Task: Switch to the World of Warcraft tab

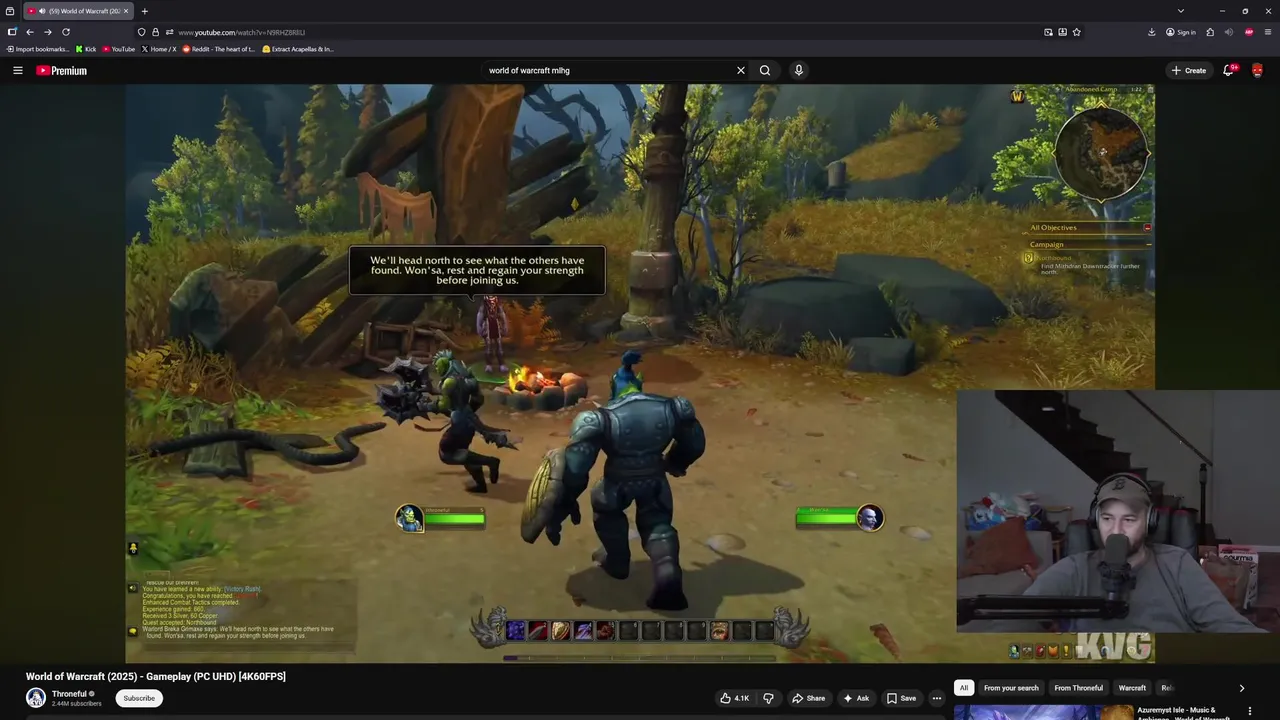Action: pos(78,11)
